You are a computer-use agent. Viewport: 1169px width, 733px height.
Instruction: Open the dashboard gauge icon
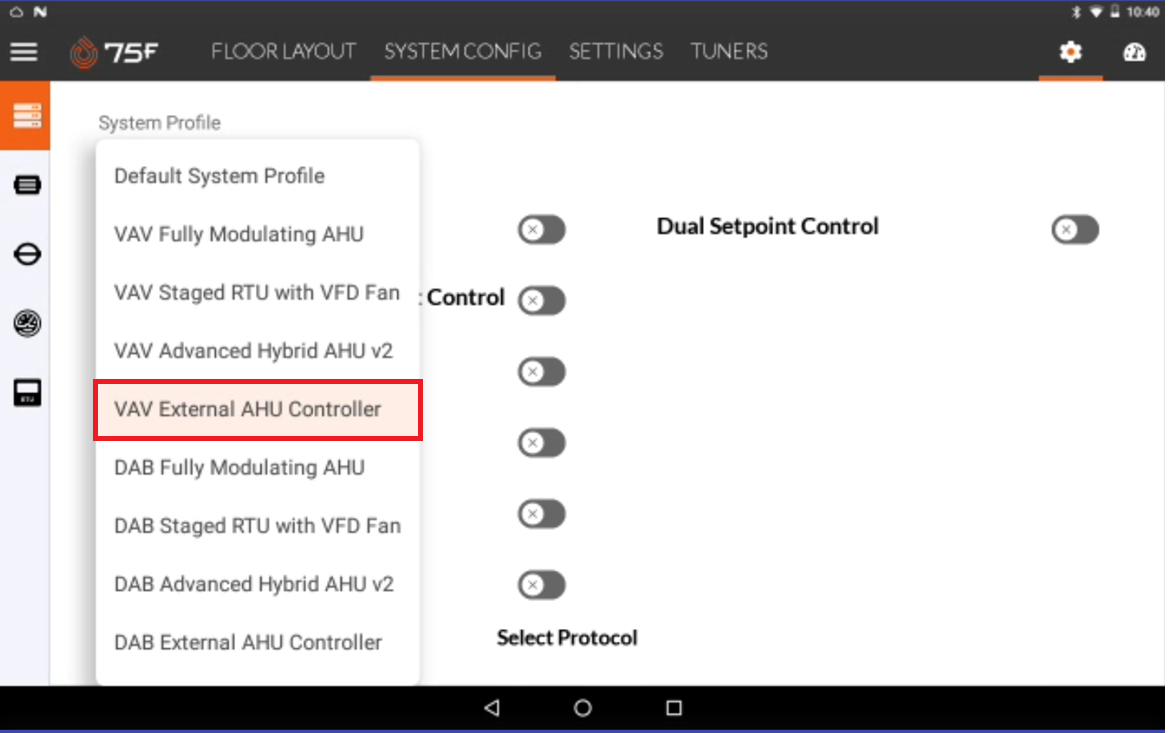1134,52
